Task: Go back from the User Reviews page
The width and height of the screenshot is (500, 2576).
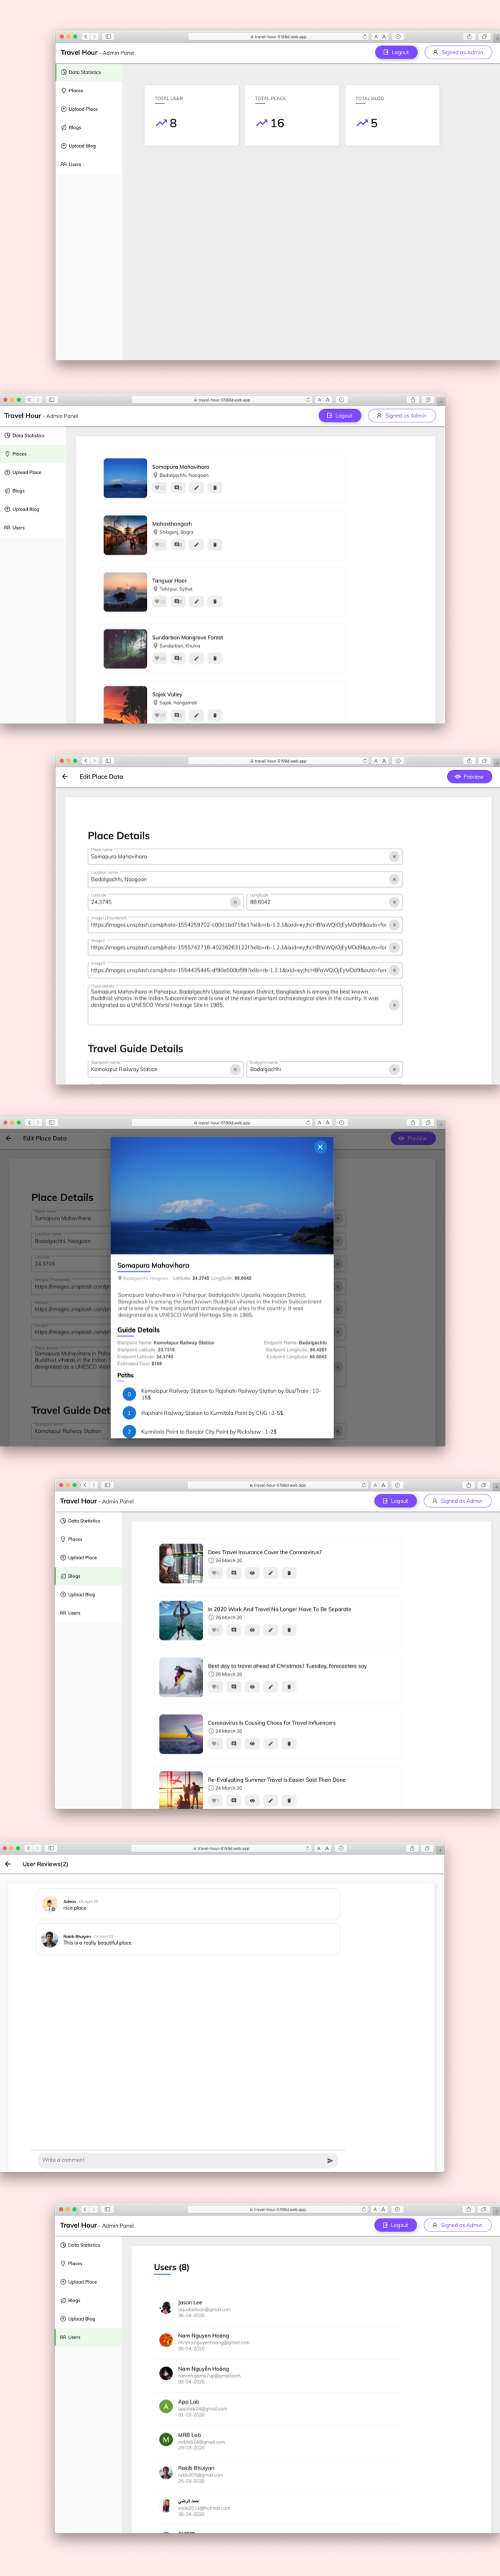Action: pos(8,1864)
